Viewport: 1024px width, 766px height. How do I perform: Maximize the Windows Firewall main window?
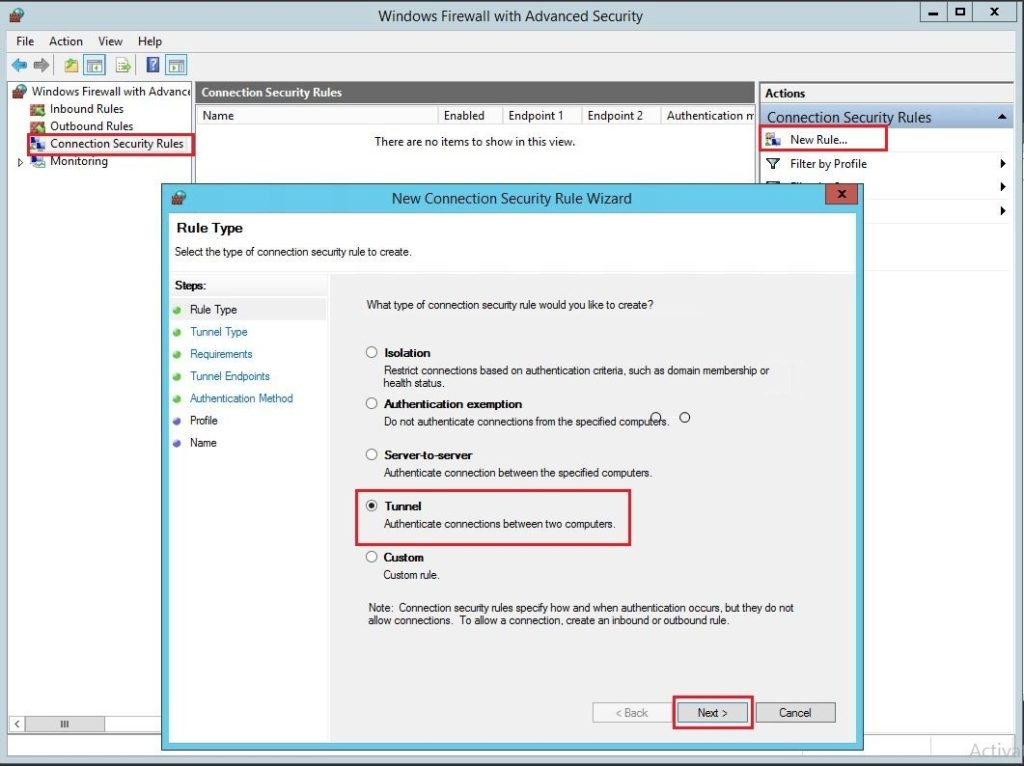tap(959, 12)
